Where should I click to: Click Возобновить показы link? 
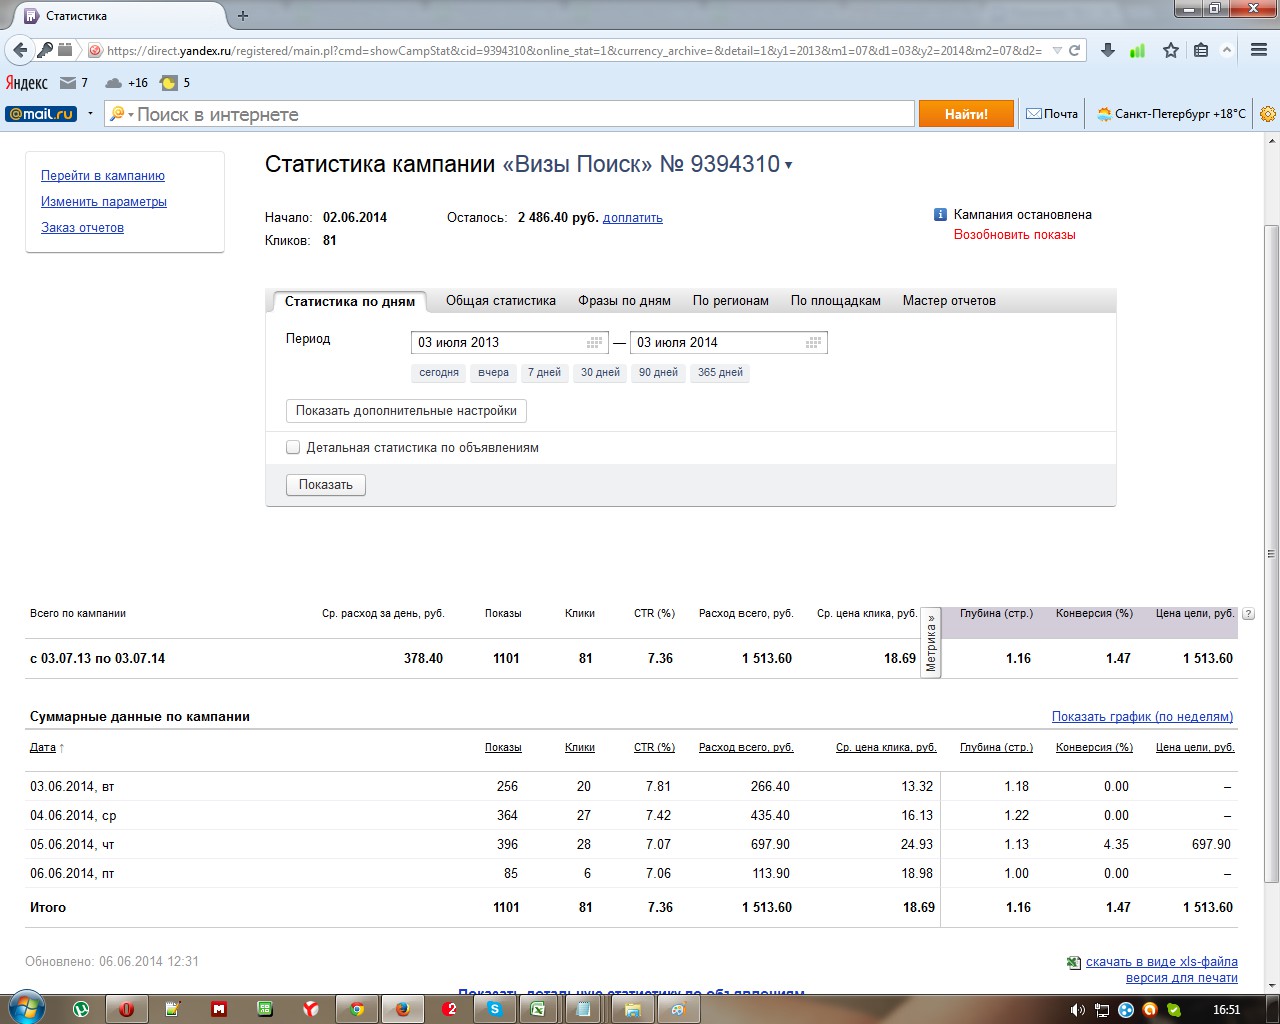[1015, 235]
